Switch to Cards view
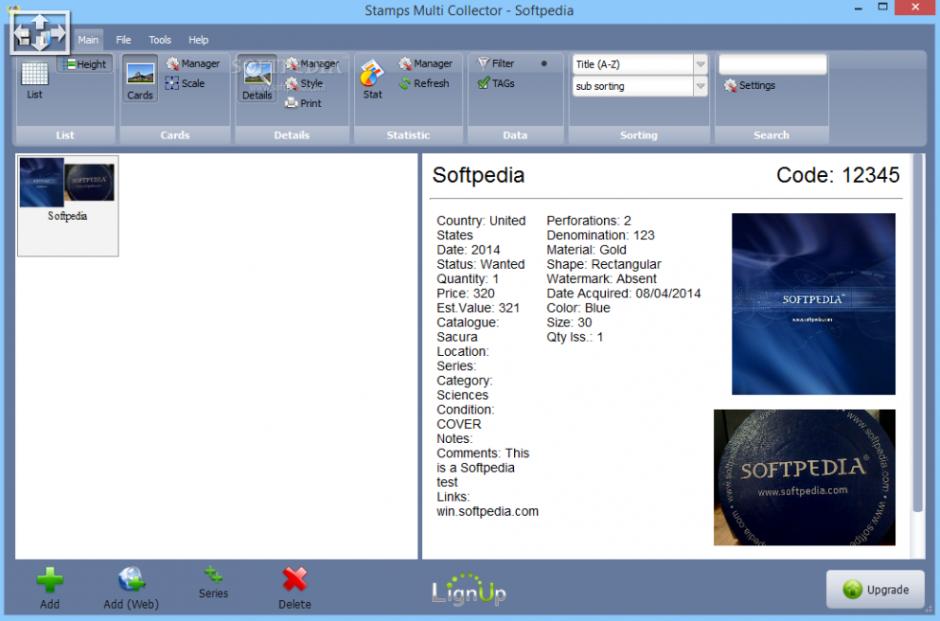The width and height of the screenshot is (940, 621). point(140,79)
